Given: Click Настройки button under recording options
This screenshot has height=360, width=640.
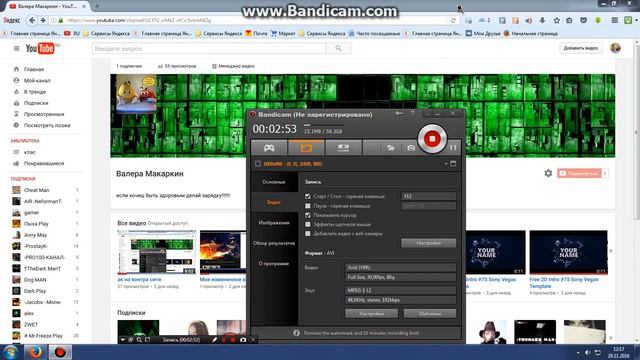Looking at the screenshot, I should pyautogui.click(x=429, y=243).
